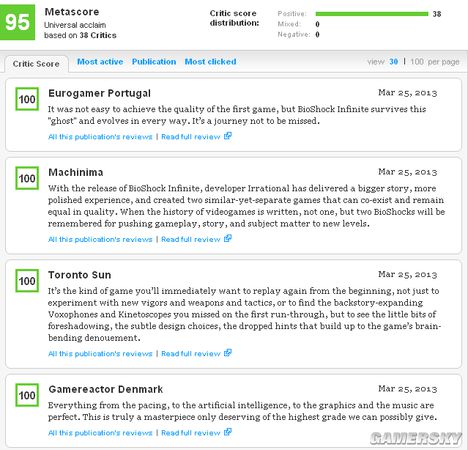Click the green 95 Metascore badge
Image resolution: width=468 pixels, height=450 pixels.
tap(17, 22)
